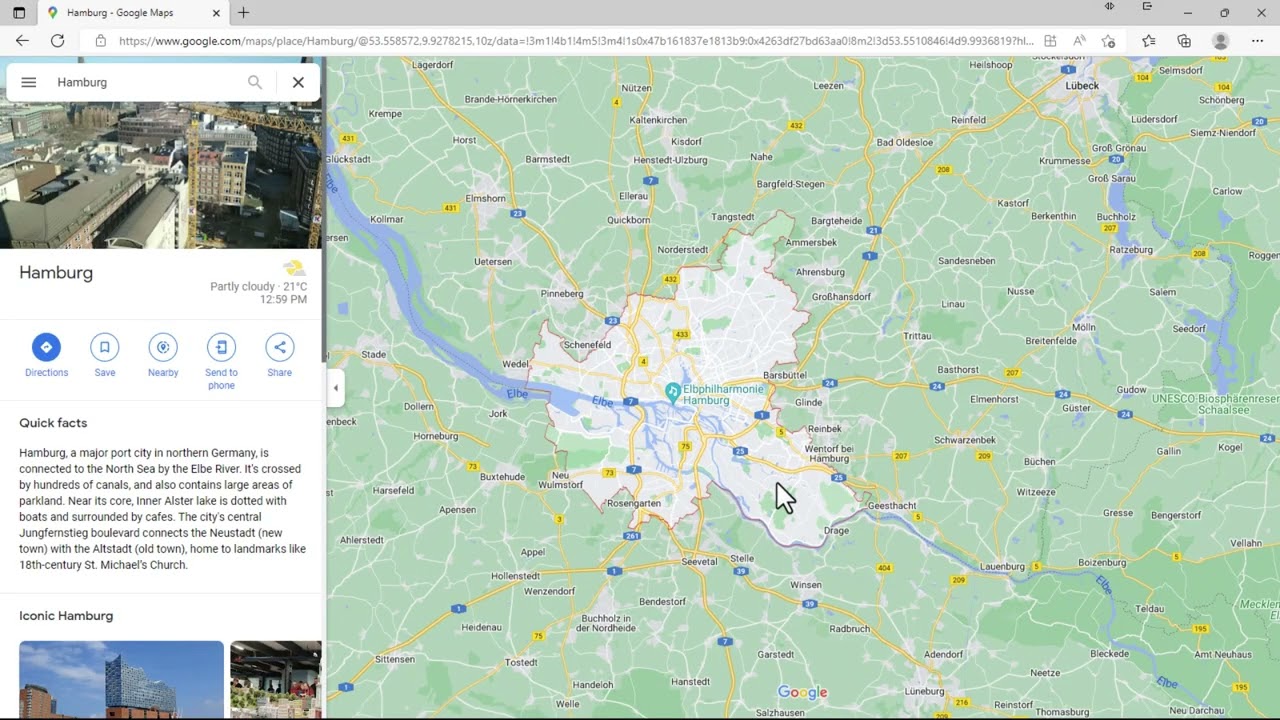Screen dimensions: 1280x720
Task: Select the Ahrensburg town label
Action: [820, 272]
